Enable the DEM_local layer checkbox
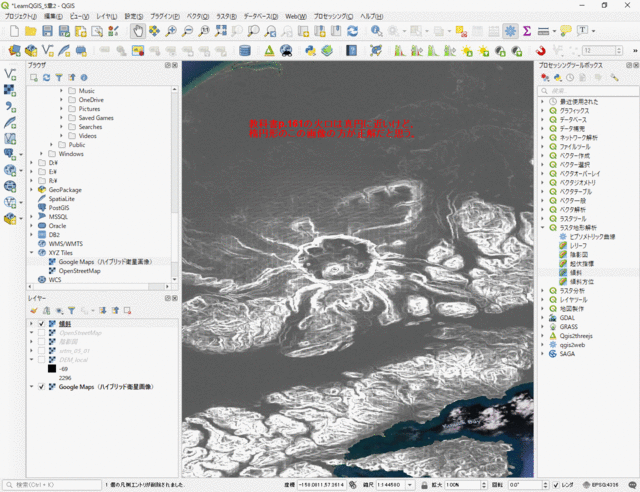640x492 pixels. [41, 360]
